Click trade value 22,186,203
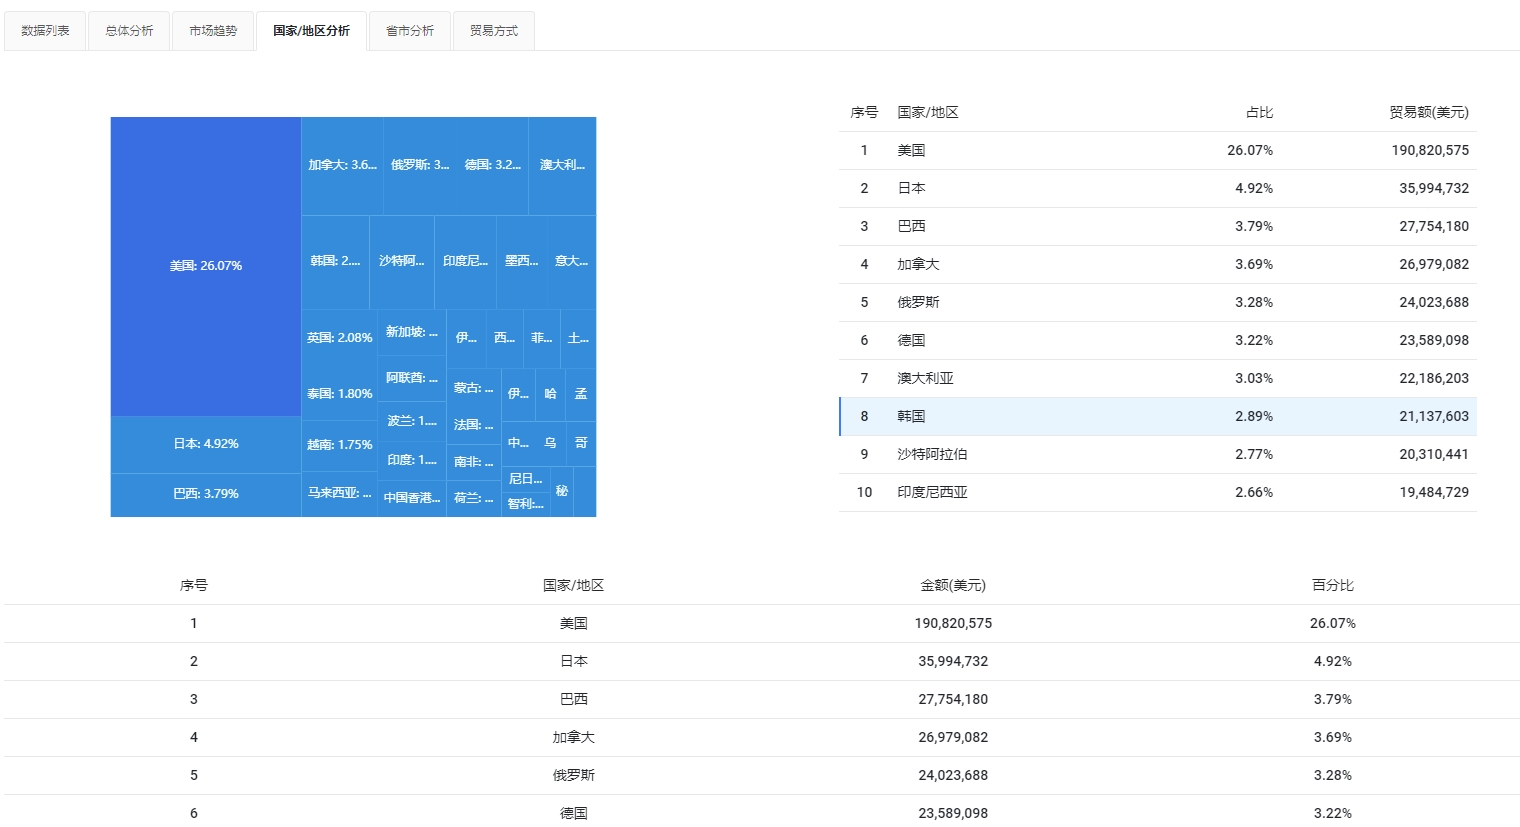 [1434, 378]
